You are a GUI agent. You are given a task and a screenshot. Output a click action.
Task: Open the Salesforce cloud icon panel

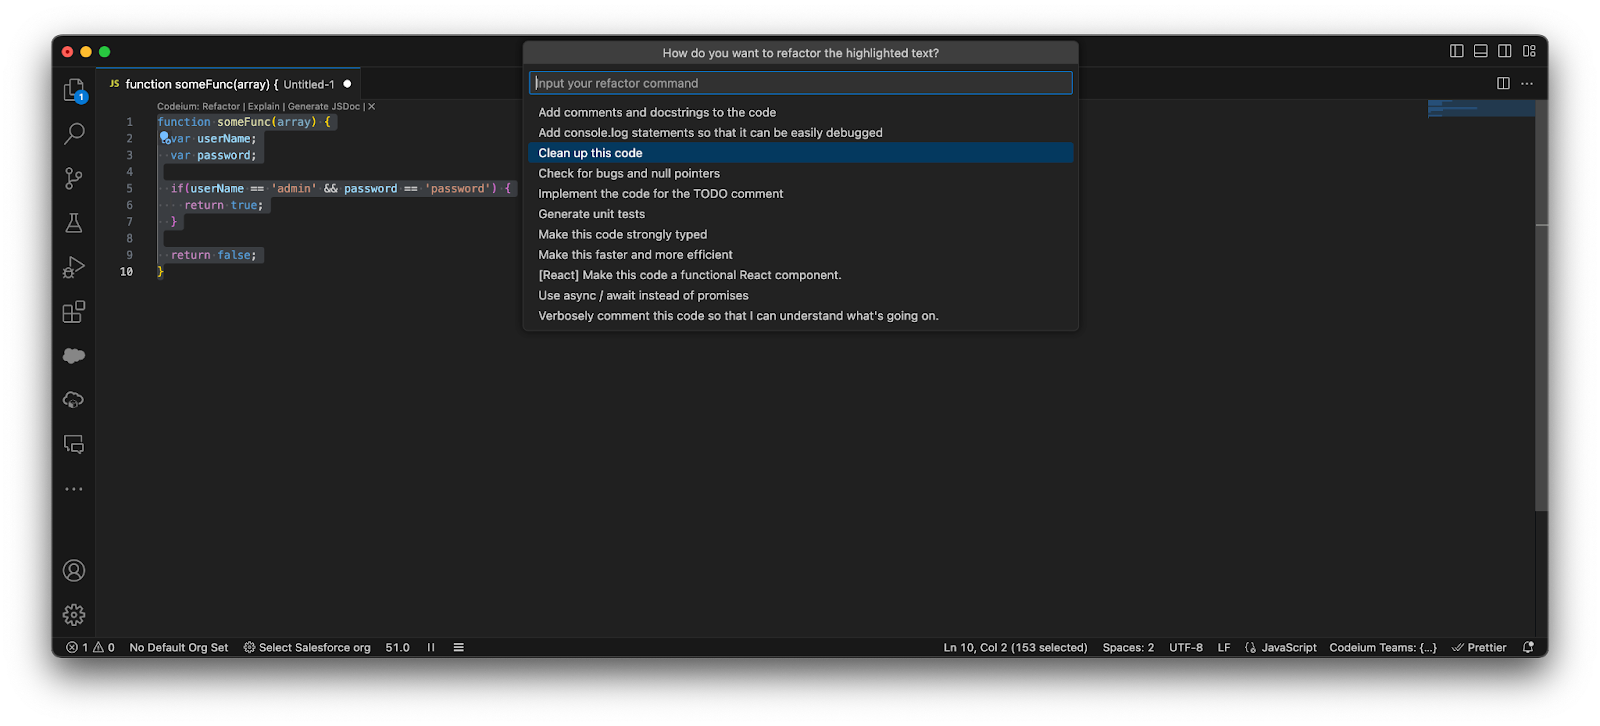tap(74, 356)
